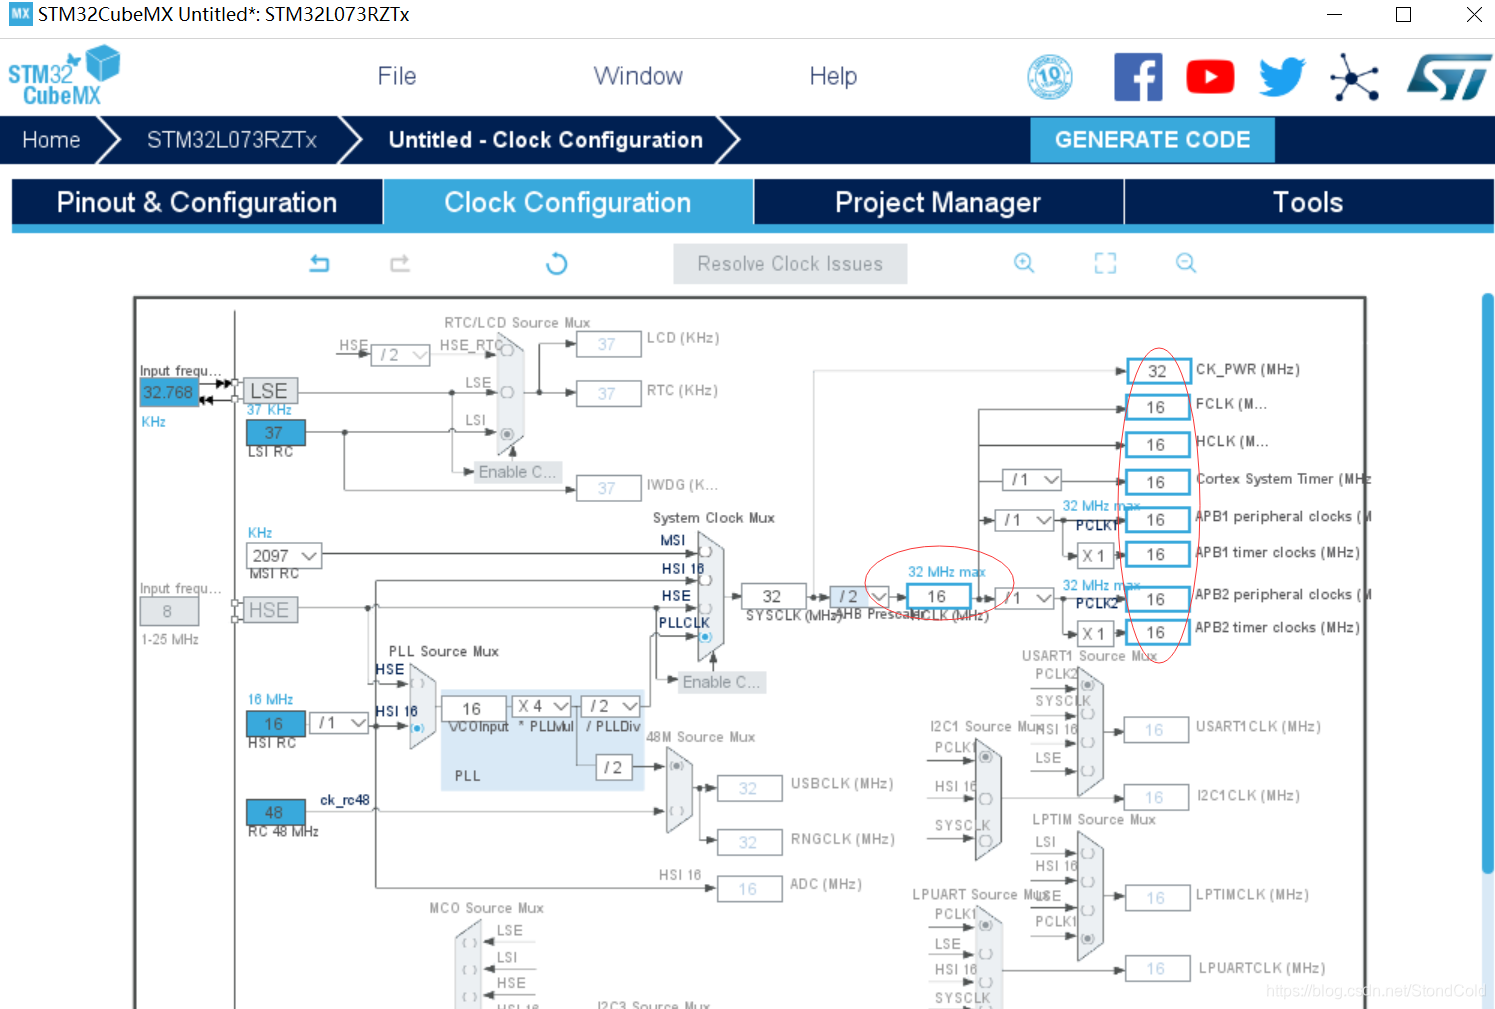Select SYSCLK in the USART1 Source Mux

click(1087, 713)
